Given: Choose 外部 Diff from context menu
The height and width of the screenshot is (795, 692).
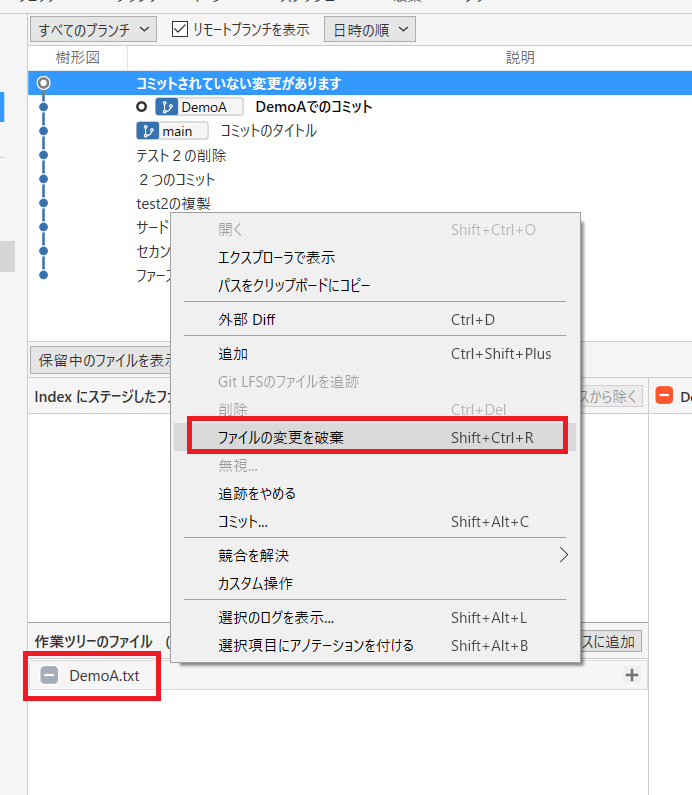Looking at the screenshot, I should coord(245,320).
